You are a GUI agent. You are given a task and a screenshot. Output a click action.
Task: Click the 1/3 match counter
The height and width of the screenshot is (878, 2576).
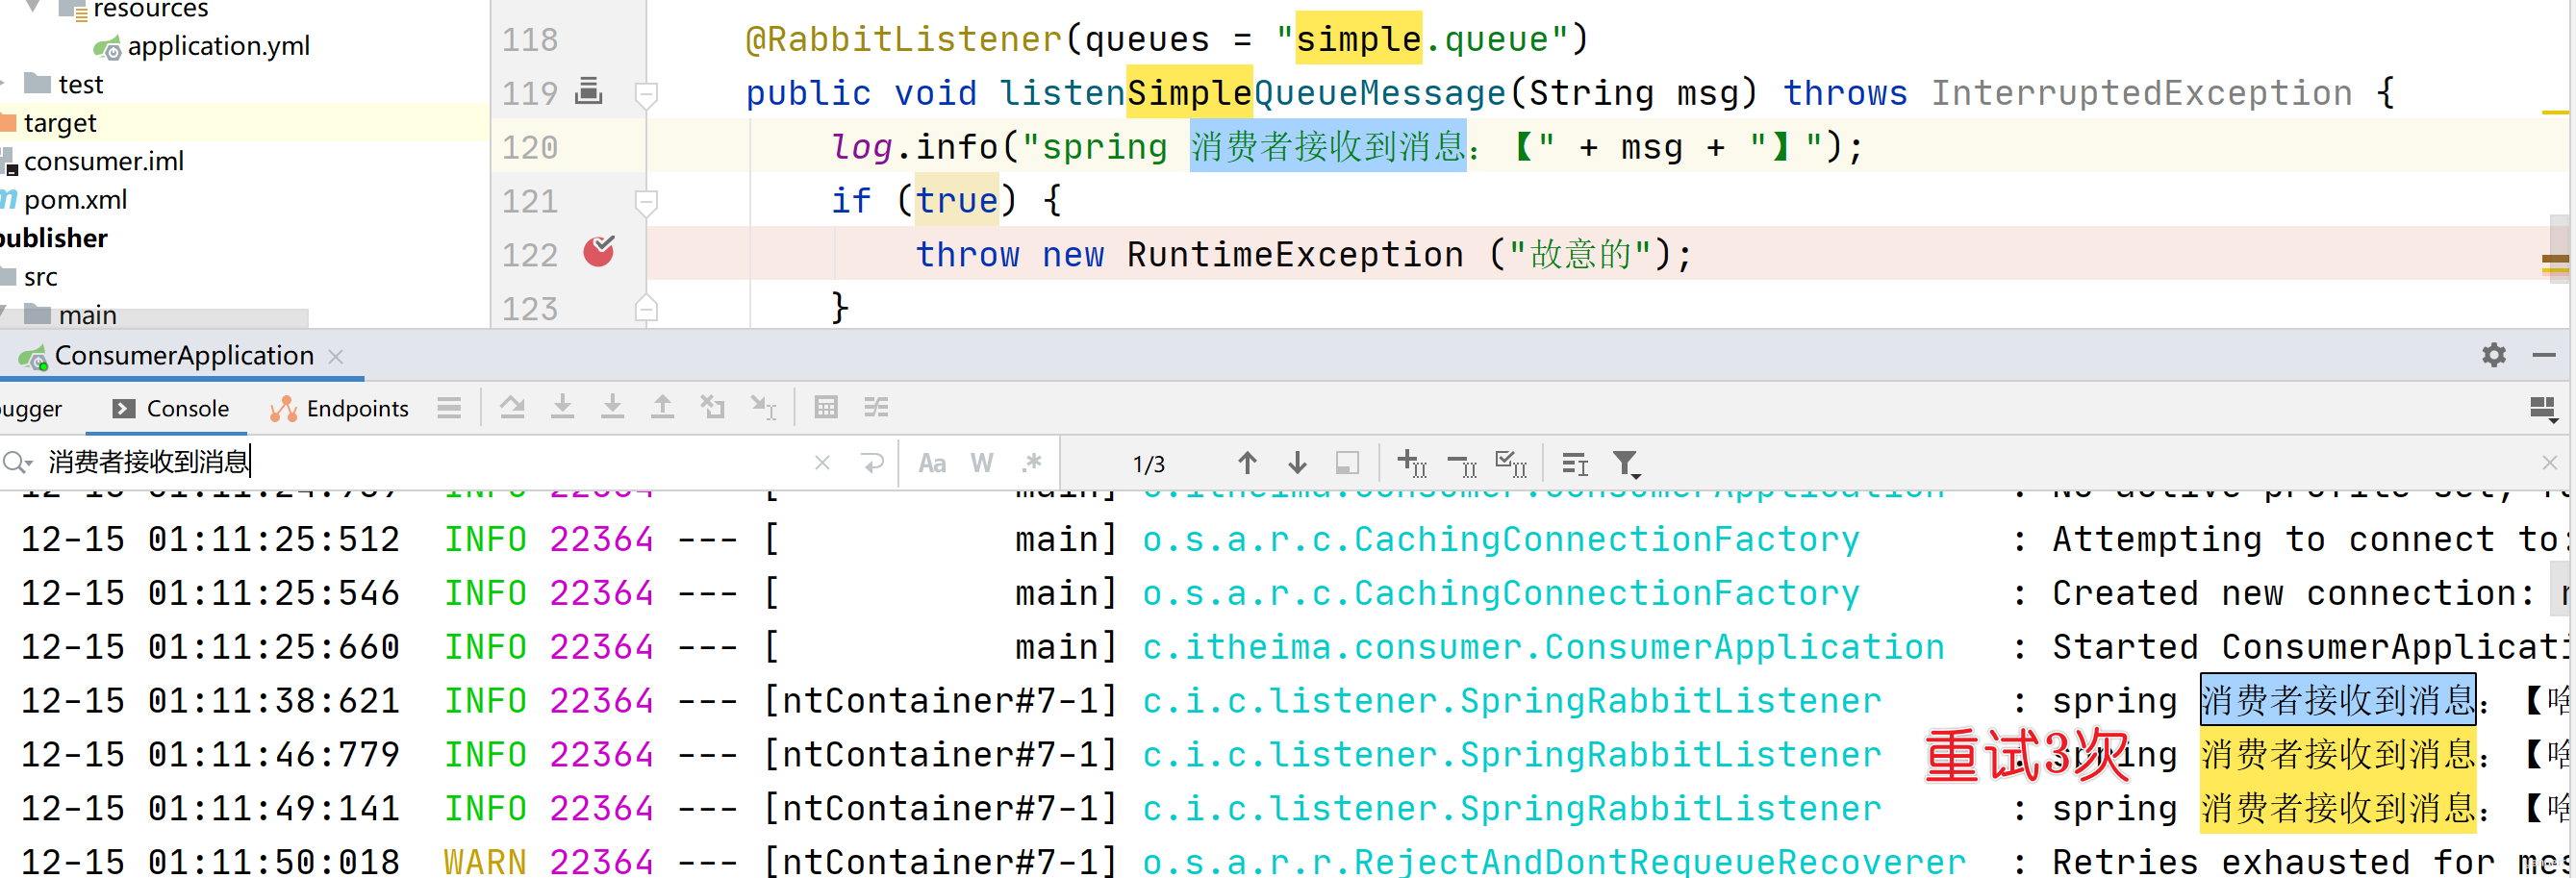click(x=1149, y=464)
